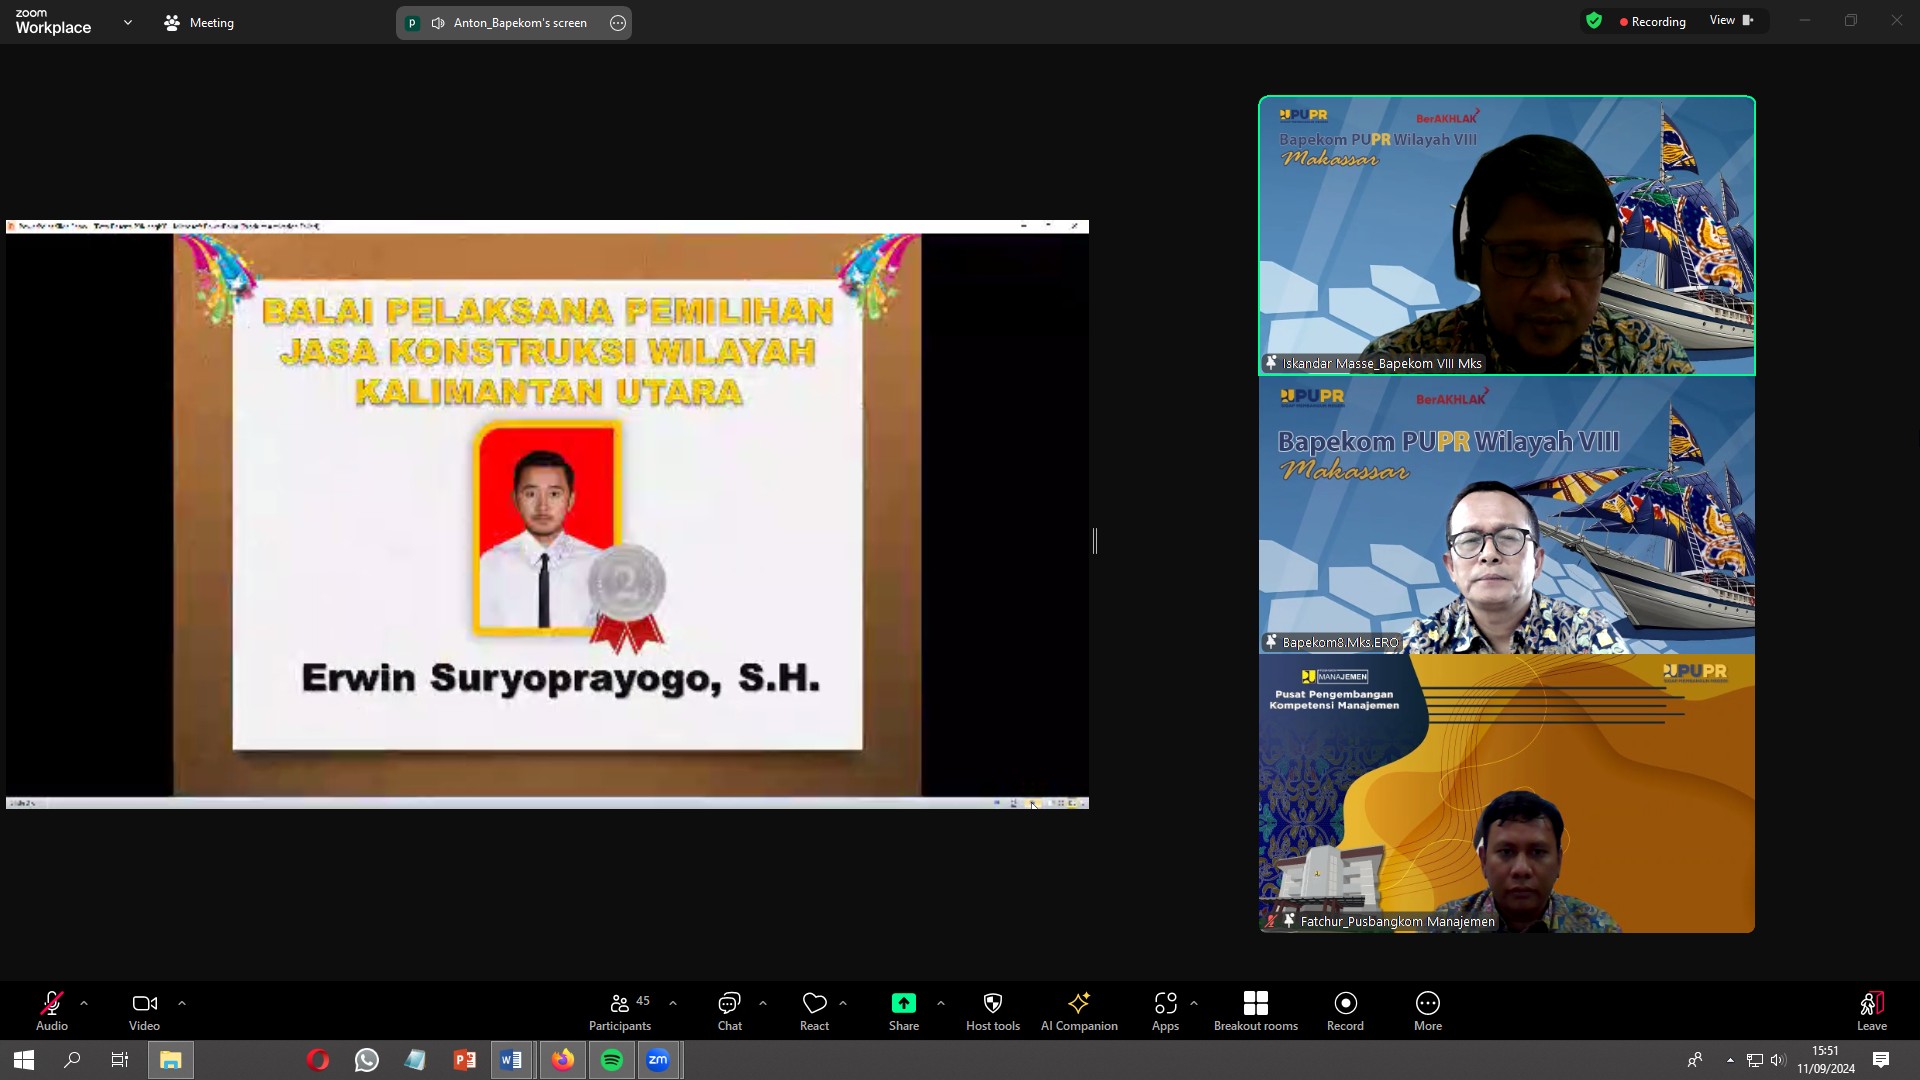Image resolution: width=1920 pixels, height=1080 pixels.
Task: Open system volume control in tray
Action: [1778, 1060]
